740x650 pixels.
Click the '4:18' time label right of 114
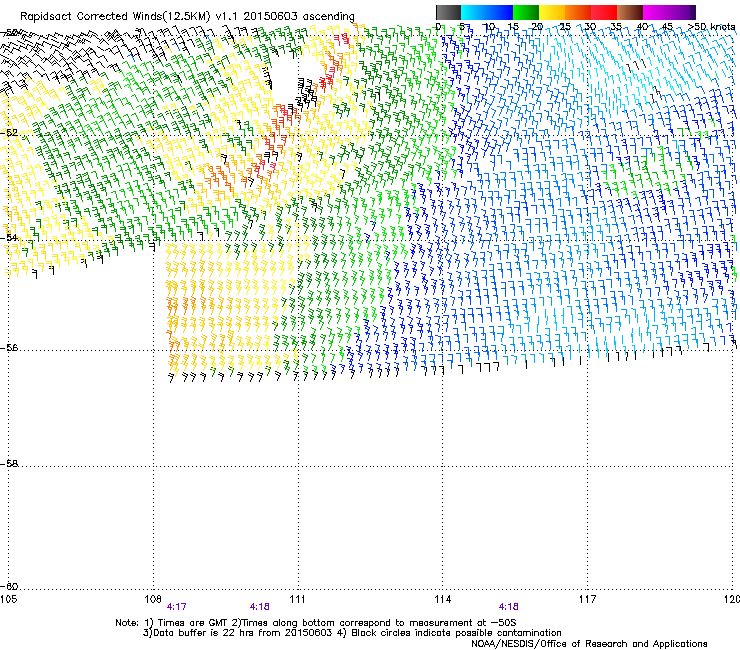pos(508,607)
